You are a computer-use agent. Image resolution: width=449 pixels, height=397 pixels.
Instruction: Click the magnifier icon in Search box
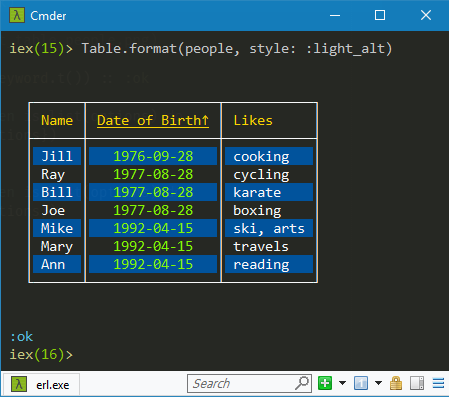(x=302, y=383)
